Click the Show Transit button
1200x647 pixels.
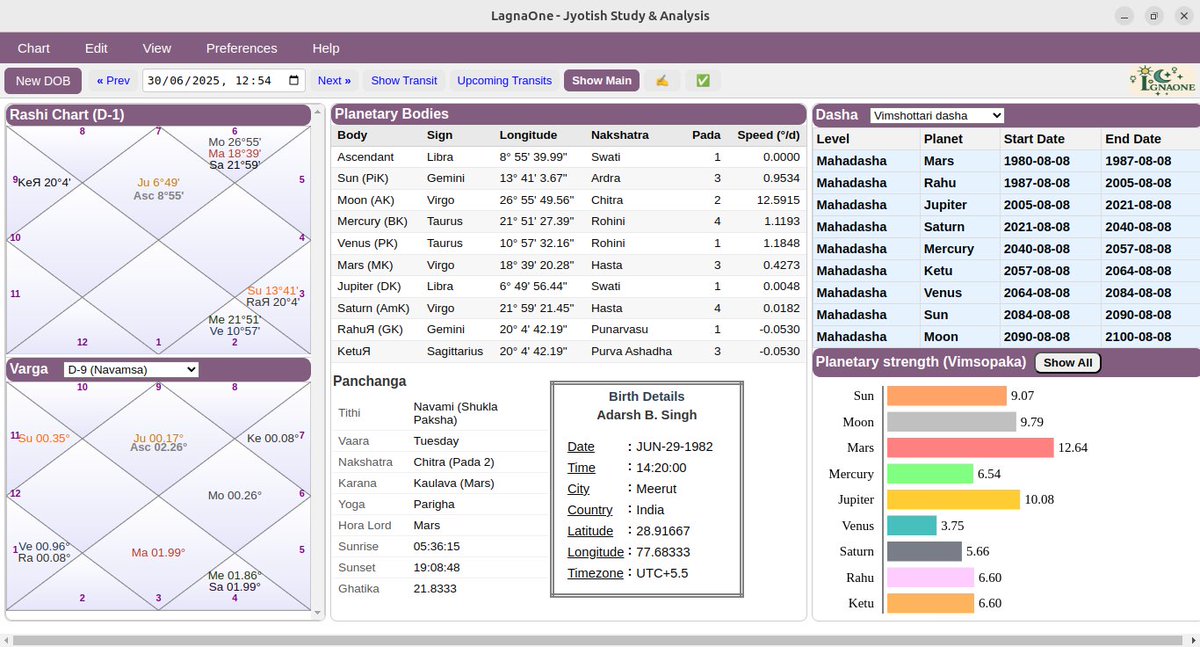pyautogui.click(x=404, y=80)
